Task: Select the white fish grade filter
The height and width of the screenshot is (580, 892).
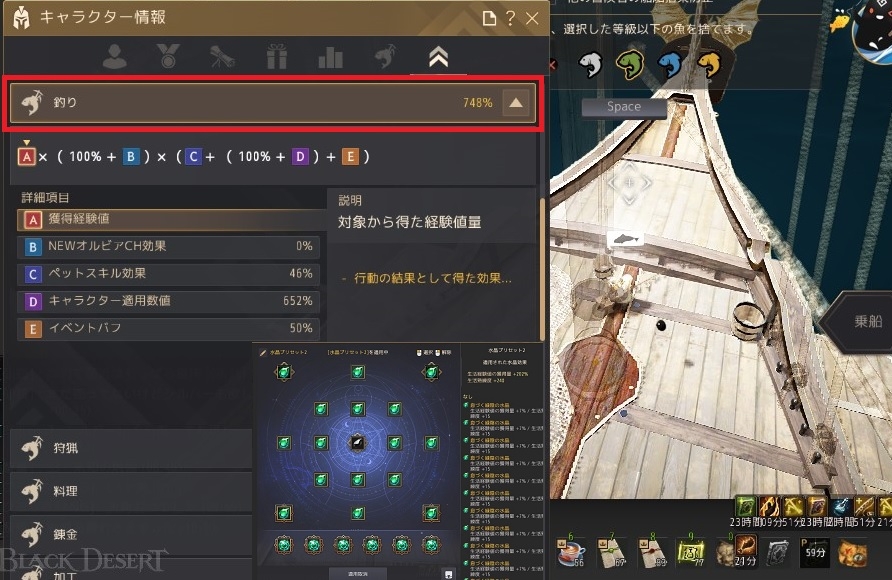Action: tap(590, 64)
